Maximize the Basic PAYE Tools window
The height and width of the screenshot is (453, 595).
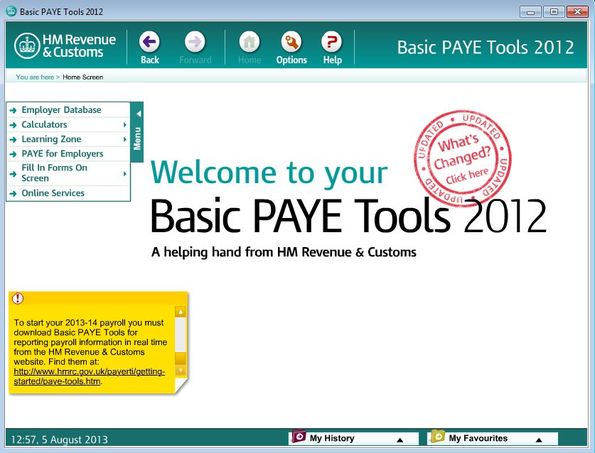554,12
